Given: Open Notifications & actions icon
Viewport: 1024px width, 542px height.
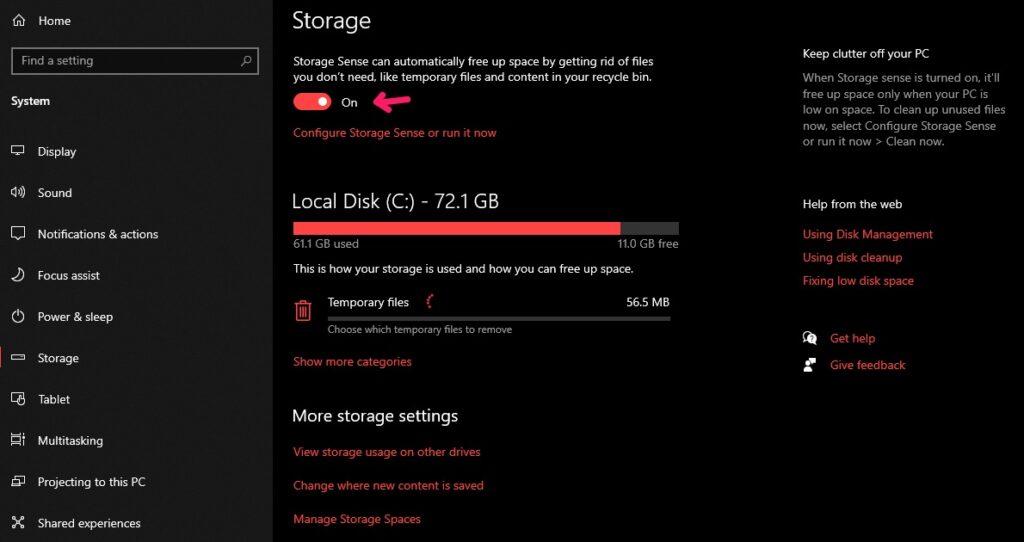Looking at the screenshot, I should pos(18,234).
